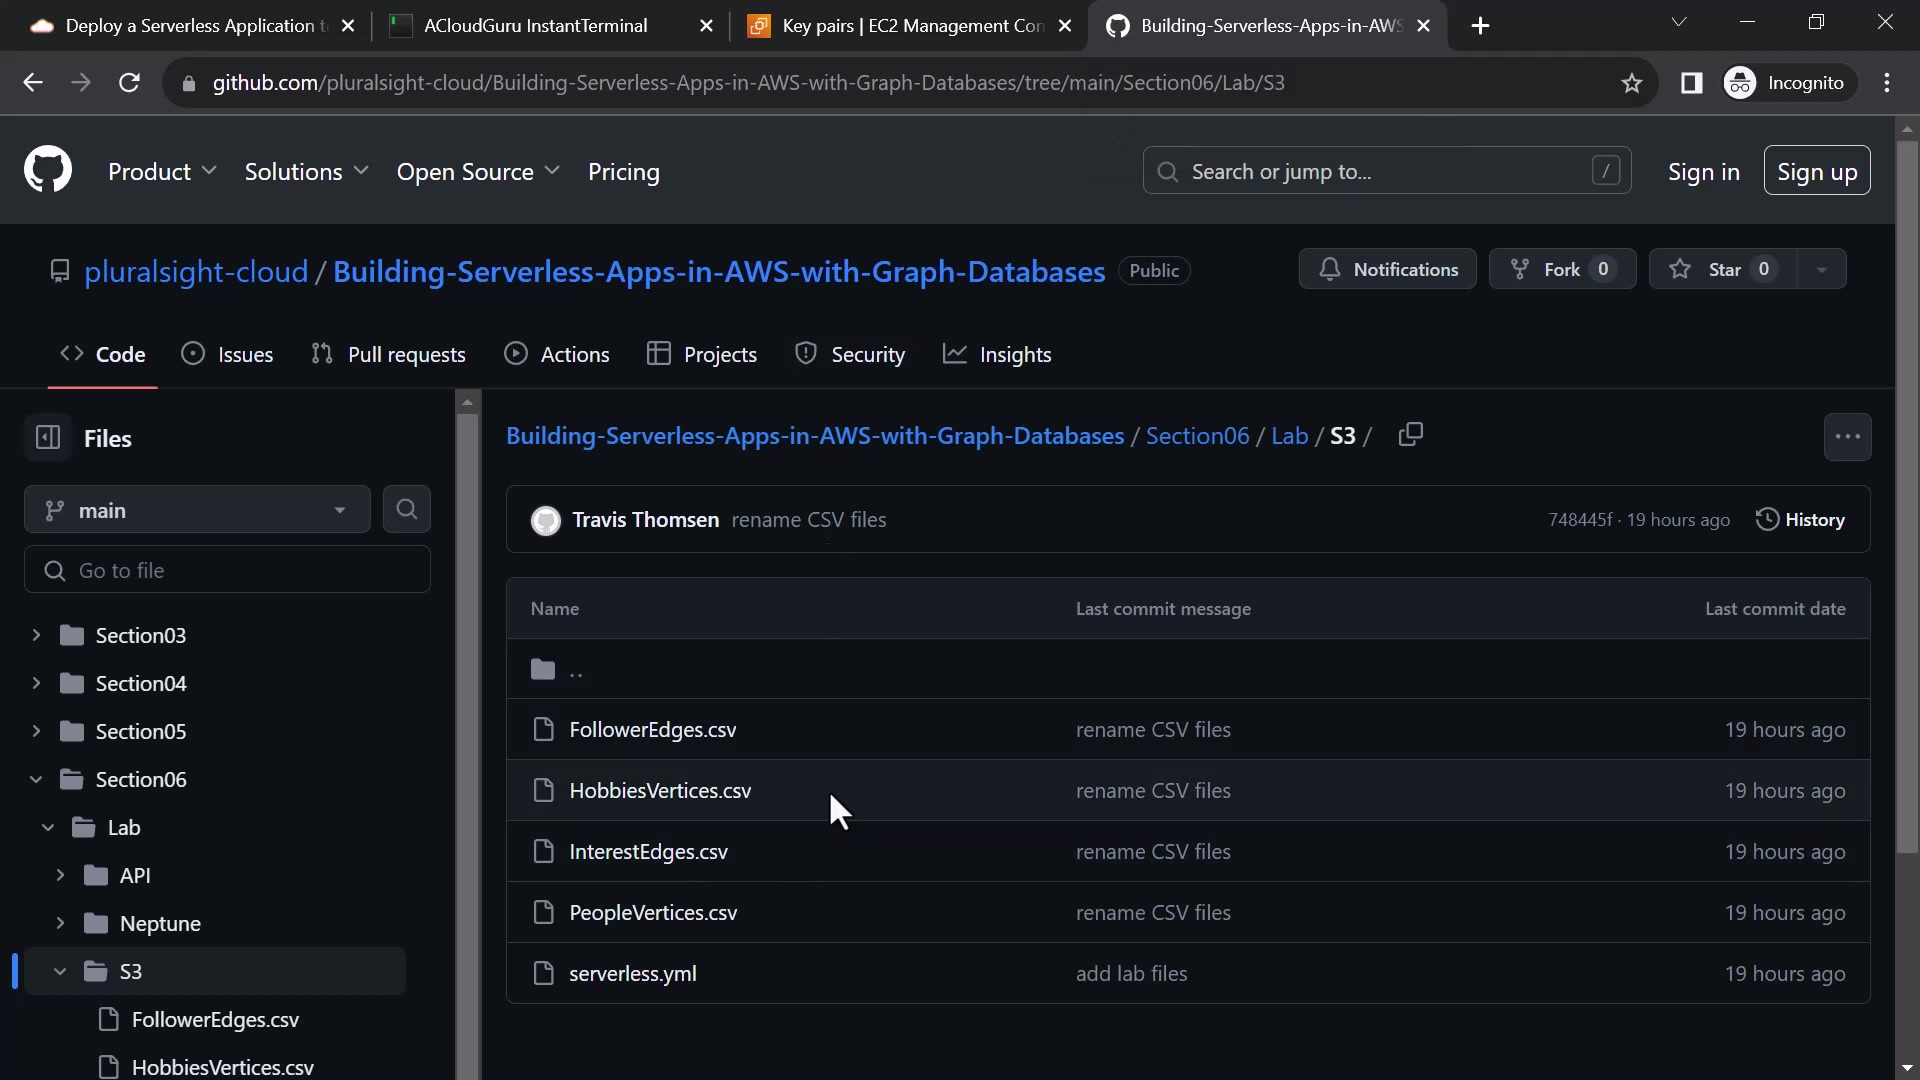The image size is (1920, 1080).
Task: Click the file search magnifier button
Action: pos(406,510)
